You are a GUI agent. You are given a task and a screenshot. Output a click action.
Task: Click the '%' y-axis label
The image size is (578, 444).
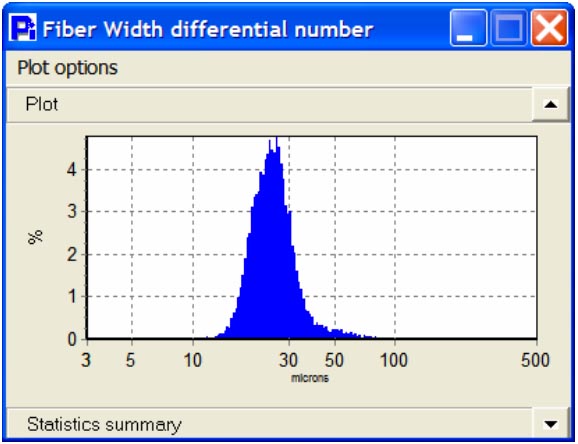pos(36,237)
